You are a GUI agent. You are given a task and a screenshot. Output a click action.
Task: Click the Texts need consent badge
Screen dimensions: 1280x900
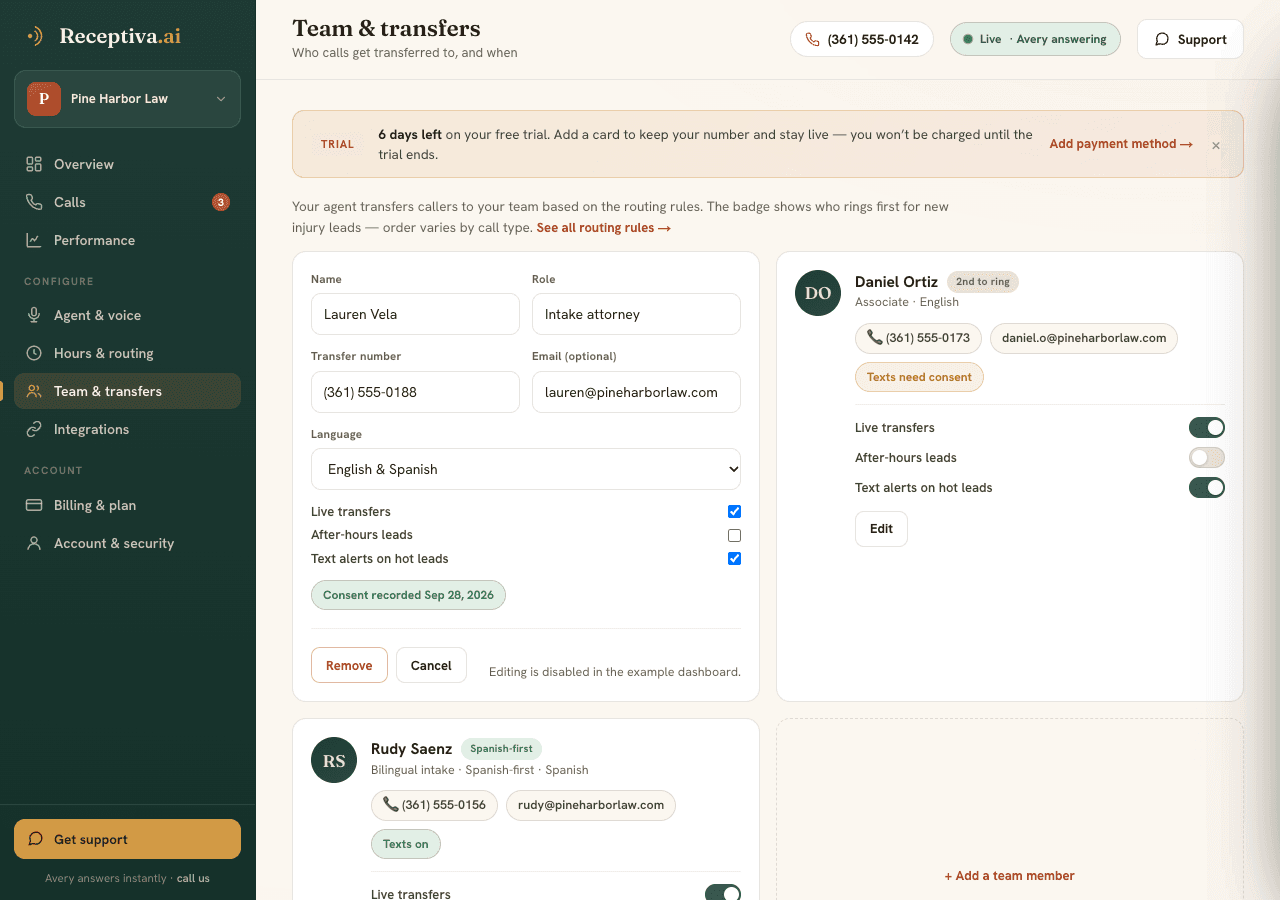[x=919, y=377]
